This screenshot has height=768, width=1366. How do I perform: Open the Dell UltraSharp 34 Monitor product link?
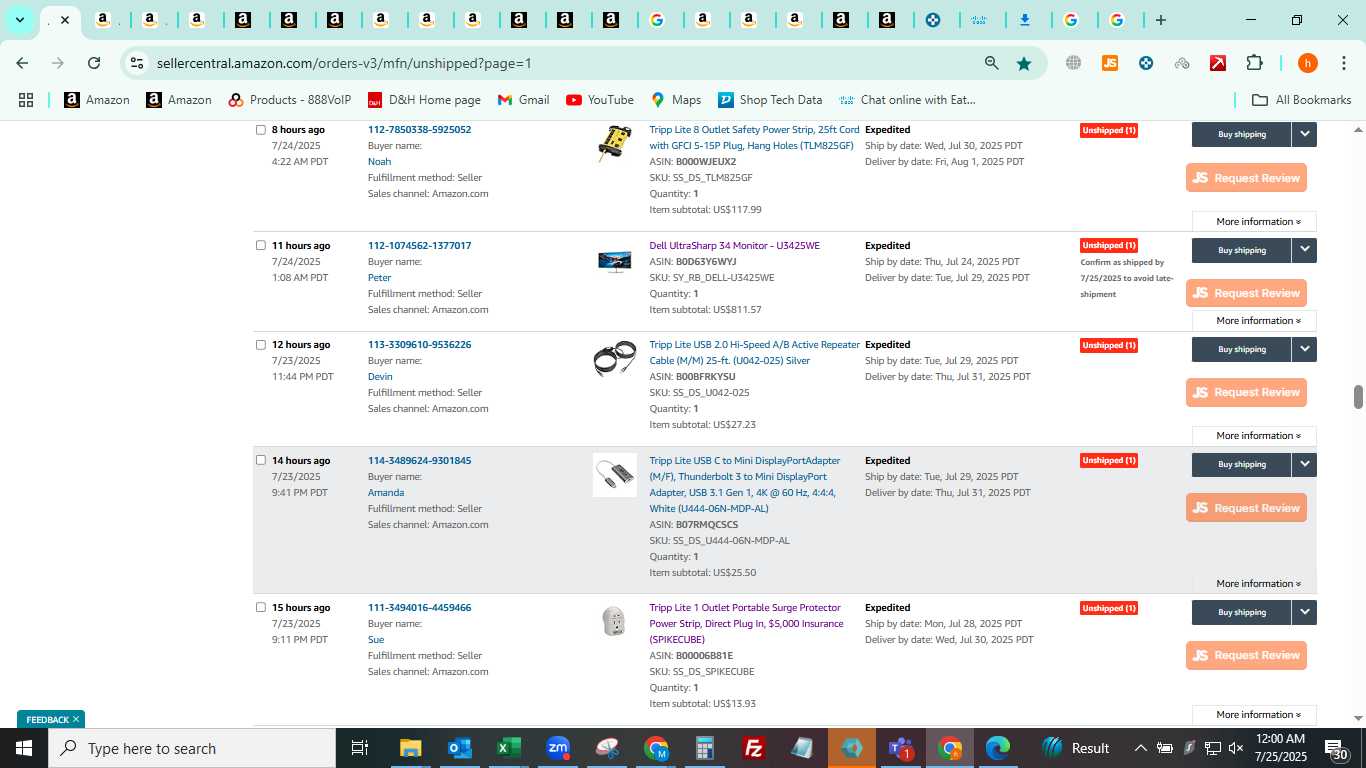click(x=734, y=246)
